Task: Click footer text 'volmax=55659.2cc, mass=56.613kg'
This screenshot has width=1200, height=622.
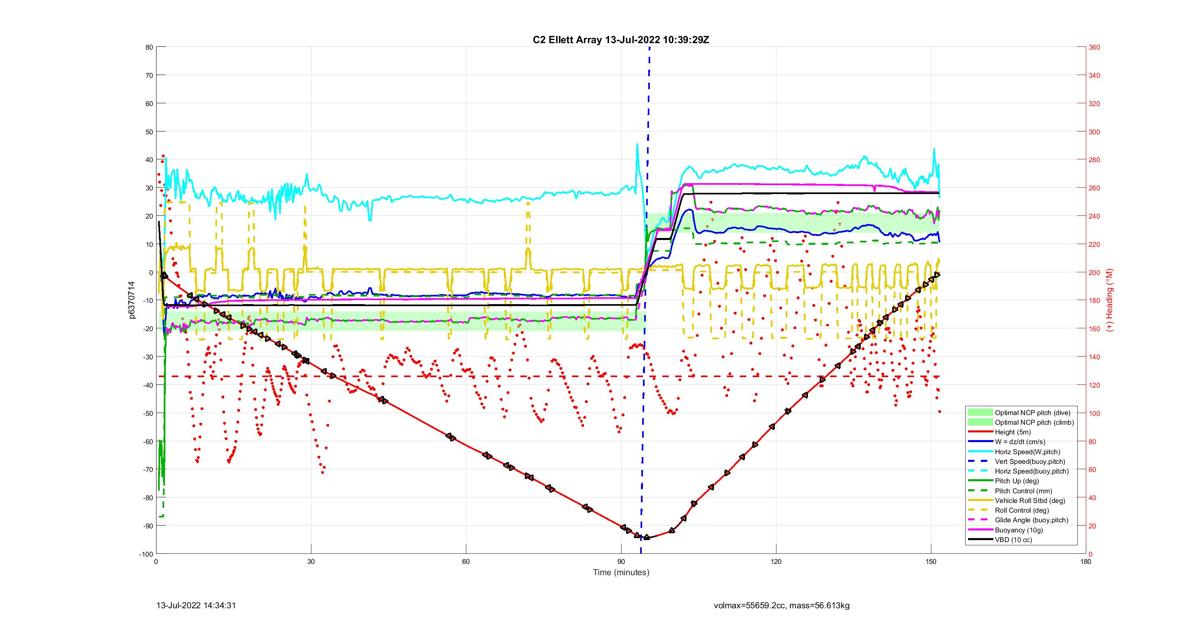Action: [x=782, y=605]
